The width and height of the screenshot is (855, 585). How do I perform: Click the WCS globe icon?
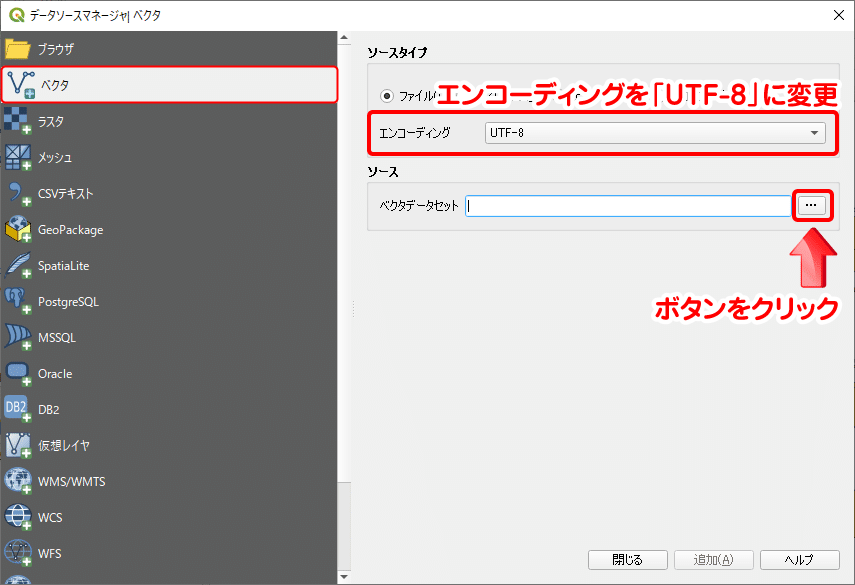coord(17,517)
